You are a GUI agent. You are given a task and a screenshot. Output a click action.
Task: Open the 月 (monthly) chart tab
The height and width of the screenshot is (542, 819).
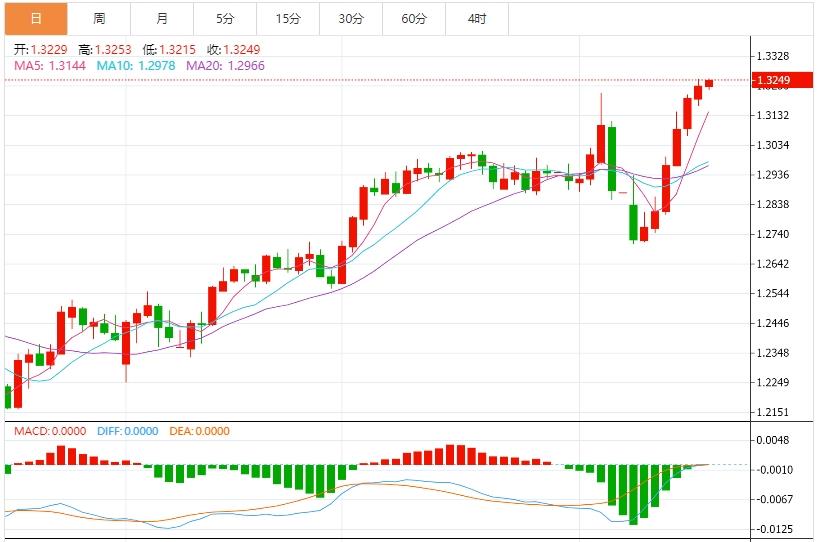point(162,18)
